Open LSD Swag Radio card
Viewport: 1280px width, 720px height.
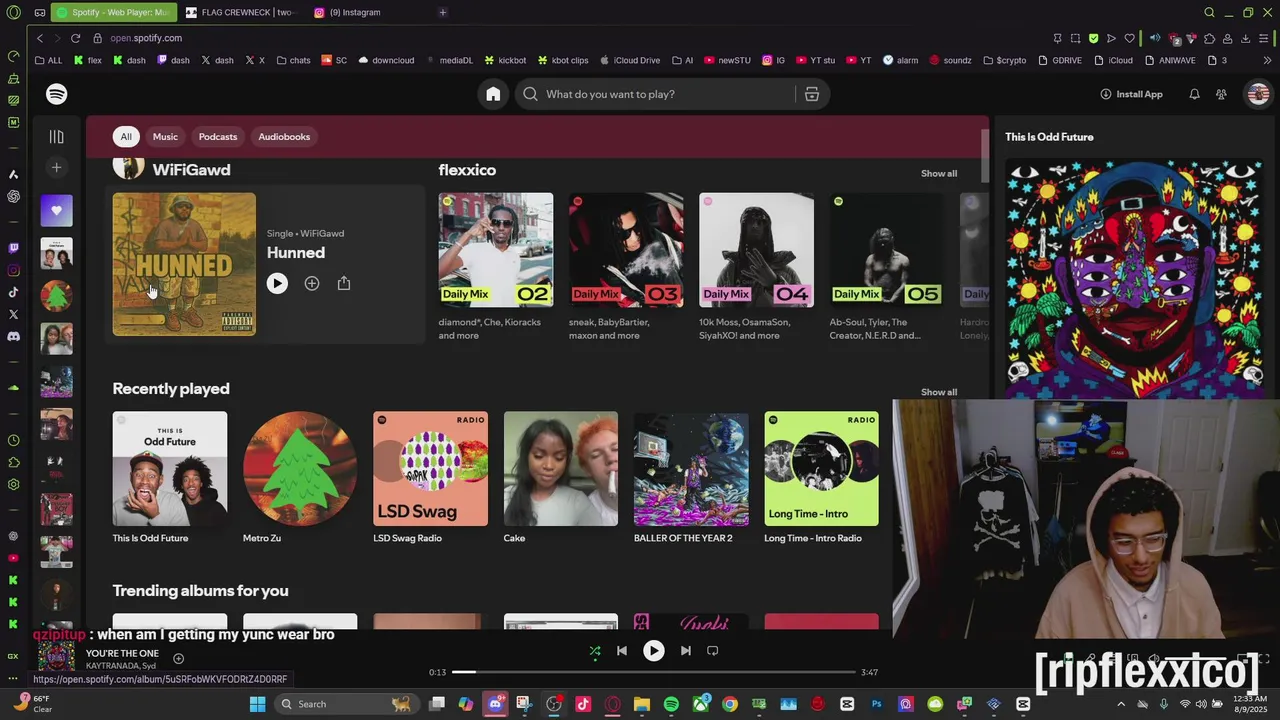tap(430, 478)
